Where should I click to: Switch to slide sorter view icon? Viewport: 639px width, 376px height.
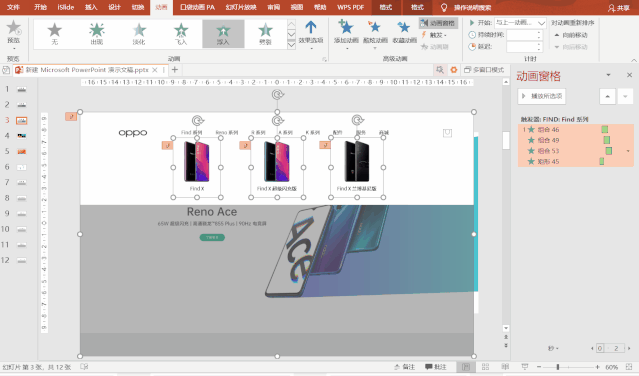[x=485, y=367]
